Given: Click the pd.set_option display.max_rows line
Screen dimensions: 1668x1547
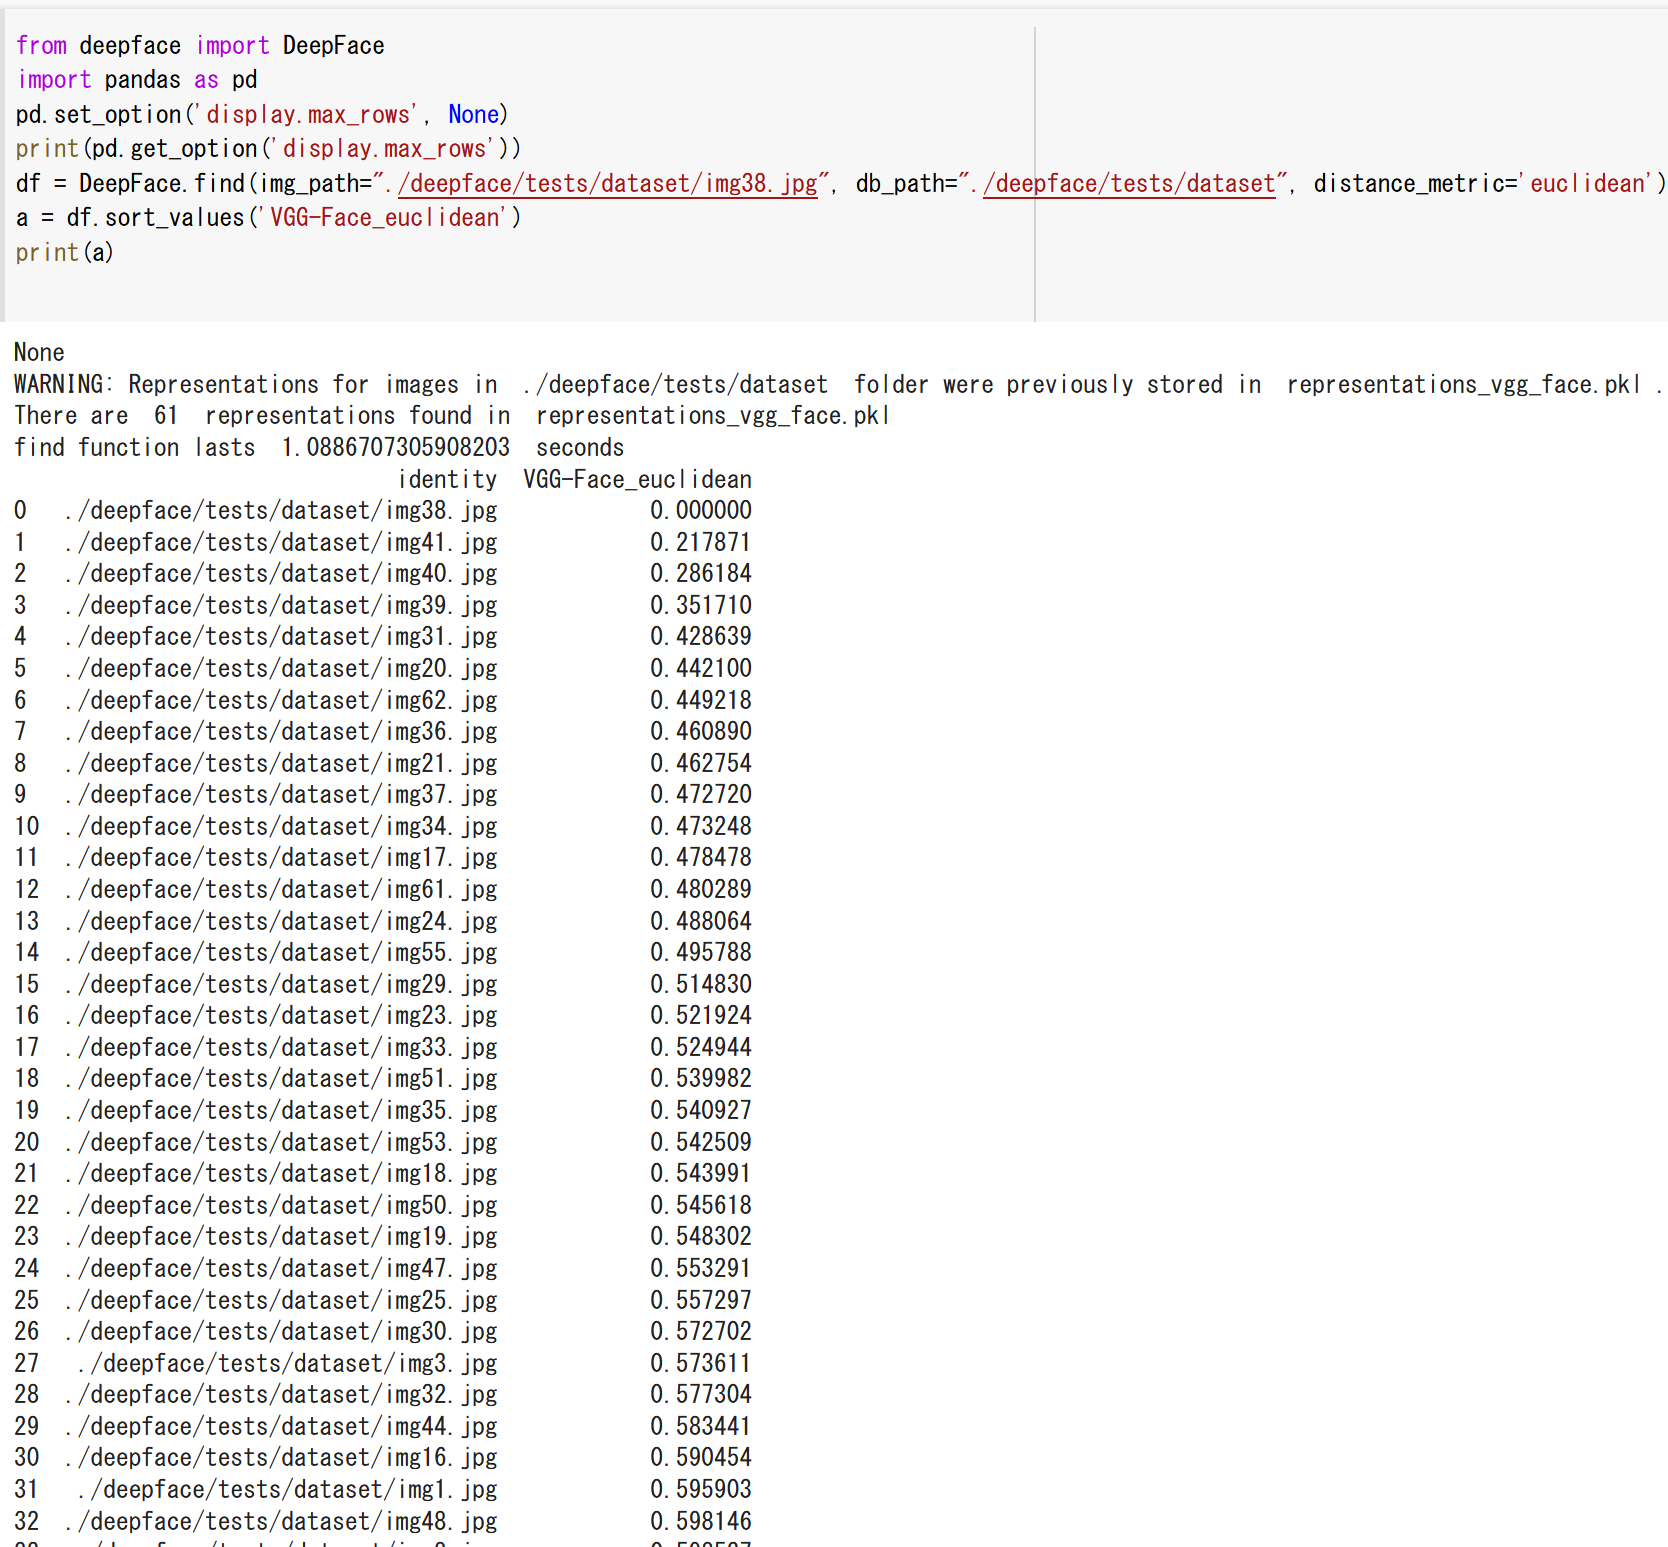Looking at the screenshot, I should 262,115.
